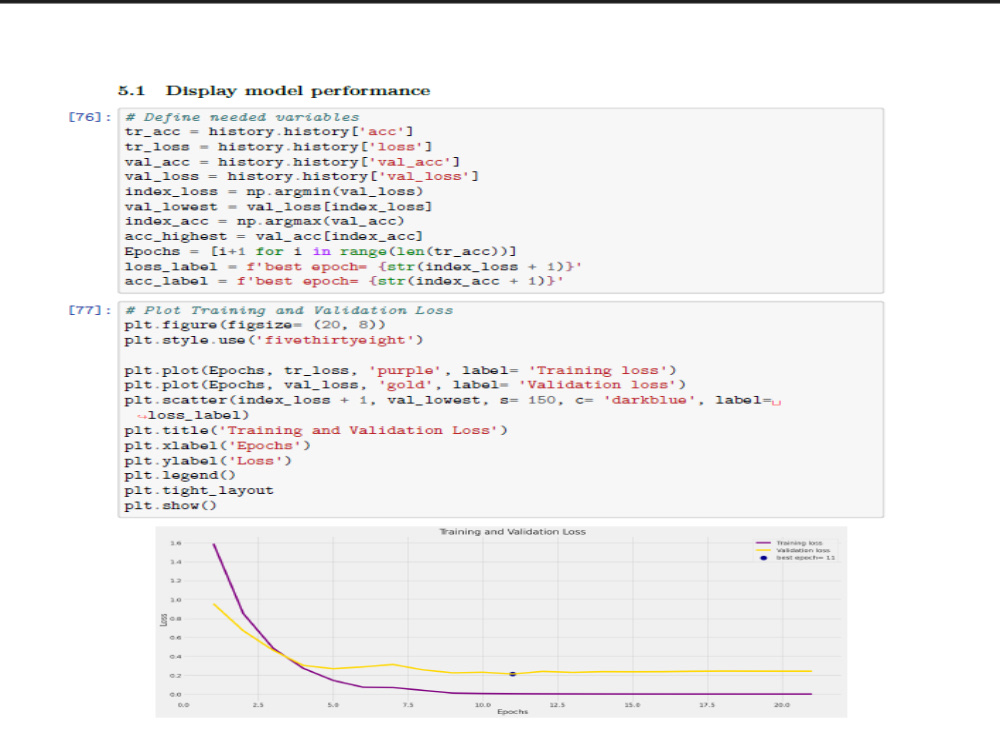1000x750 pixels.
Task: Click the line plt.tight_layout
Action: 199,490
